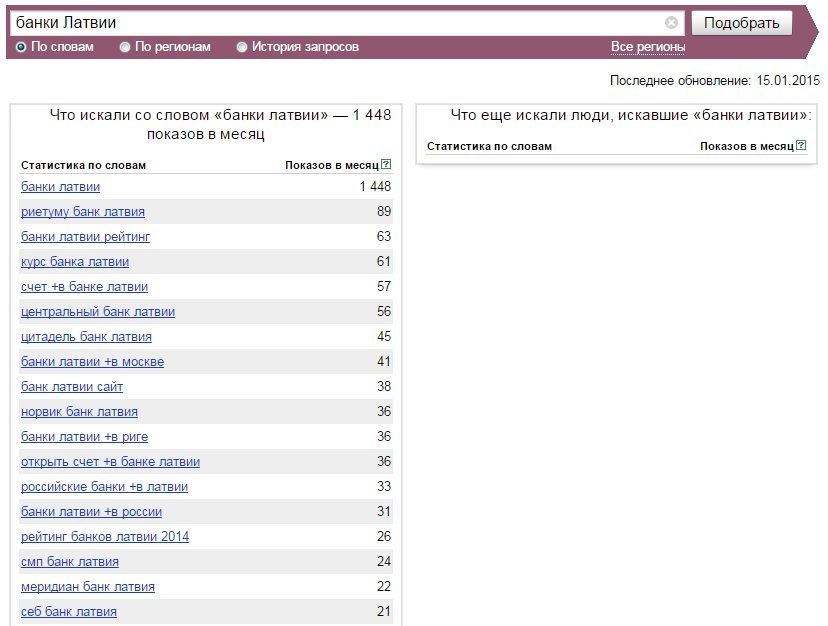Open the 'открыть счет +в банке латвии' link

(110, 462)
